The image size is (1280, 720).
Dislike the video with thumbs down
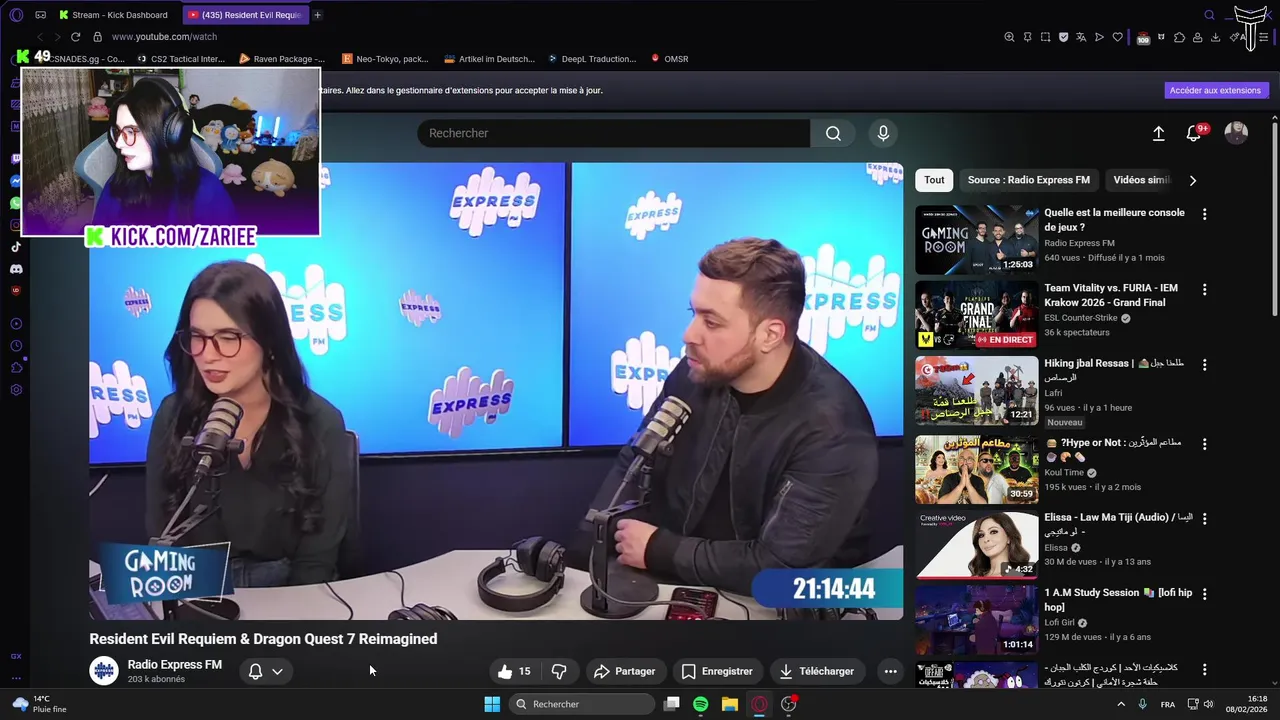coord(559,671)
